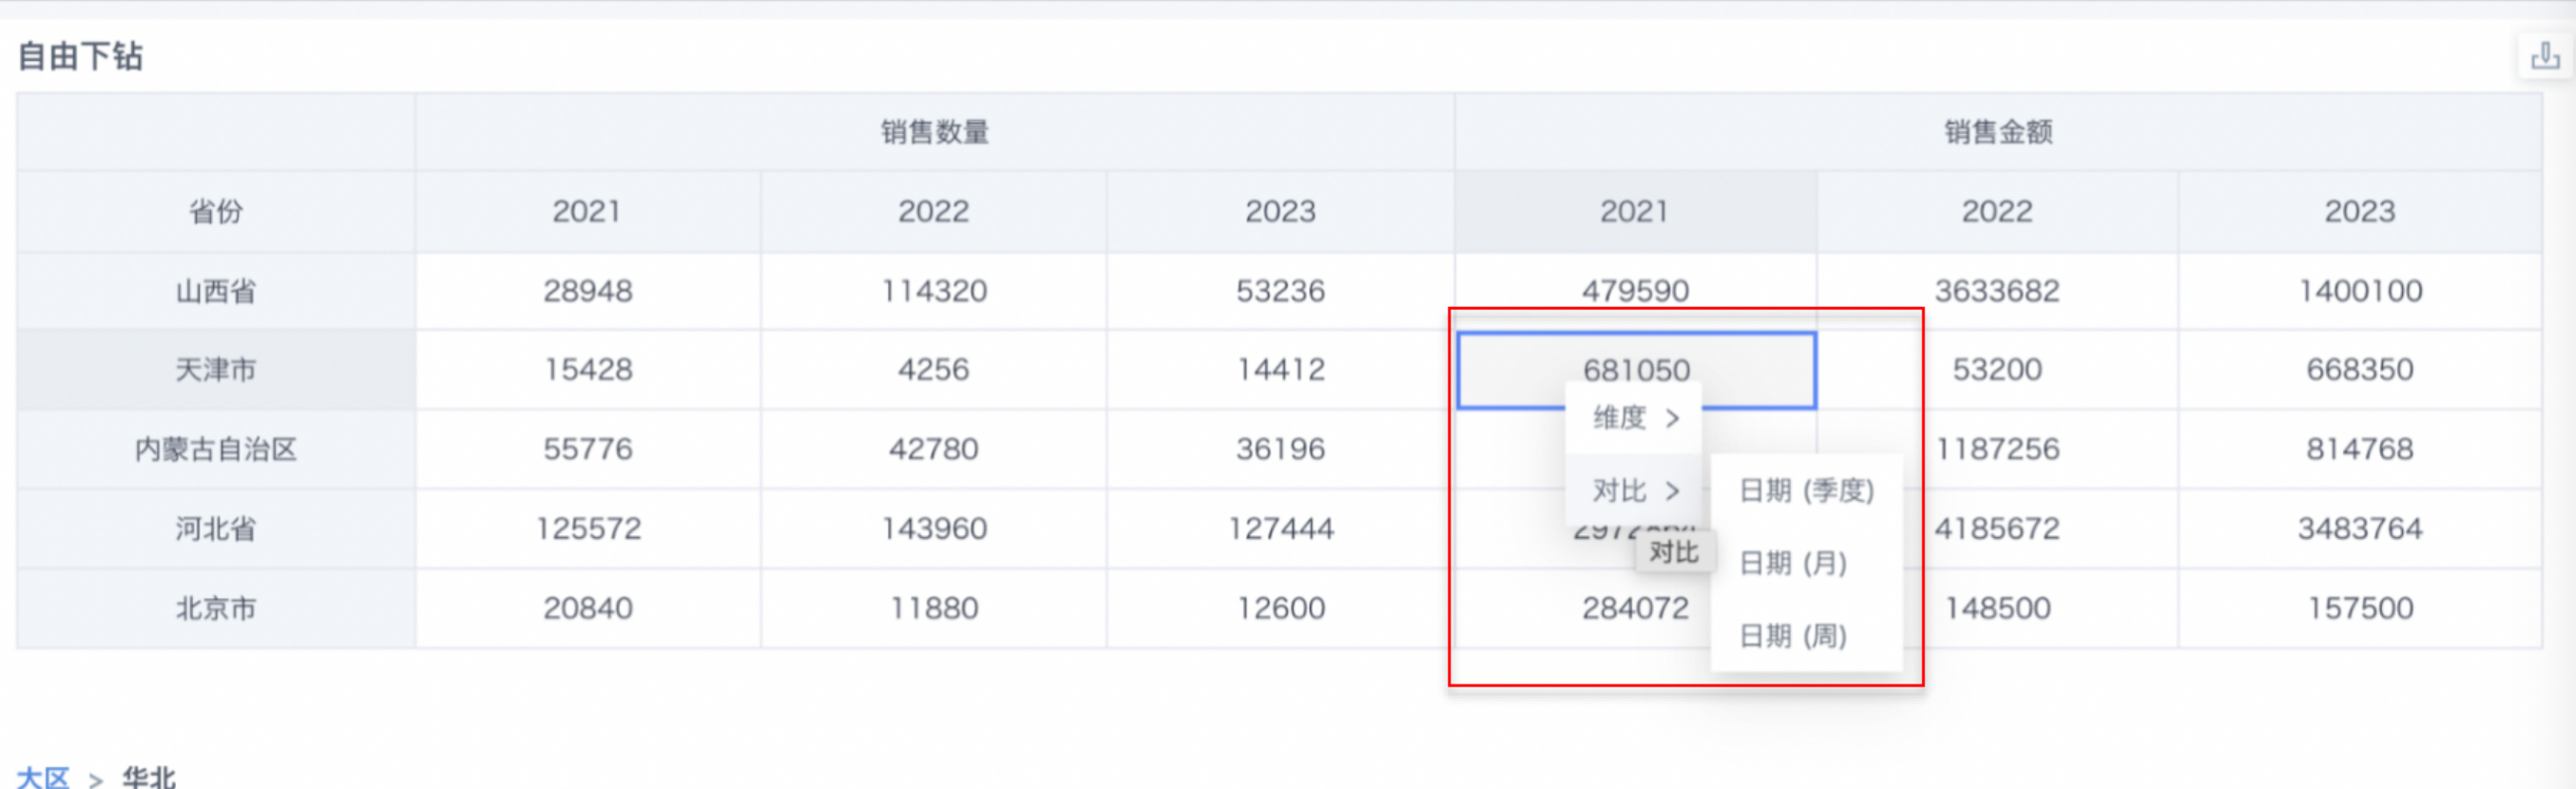The width and height of the screenshot is (2576, 789).
Task: Click the 华北 breadcrumb item
Action: 149,776
